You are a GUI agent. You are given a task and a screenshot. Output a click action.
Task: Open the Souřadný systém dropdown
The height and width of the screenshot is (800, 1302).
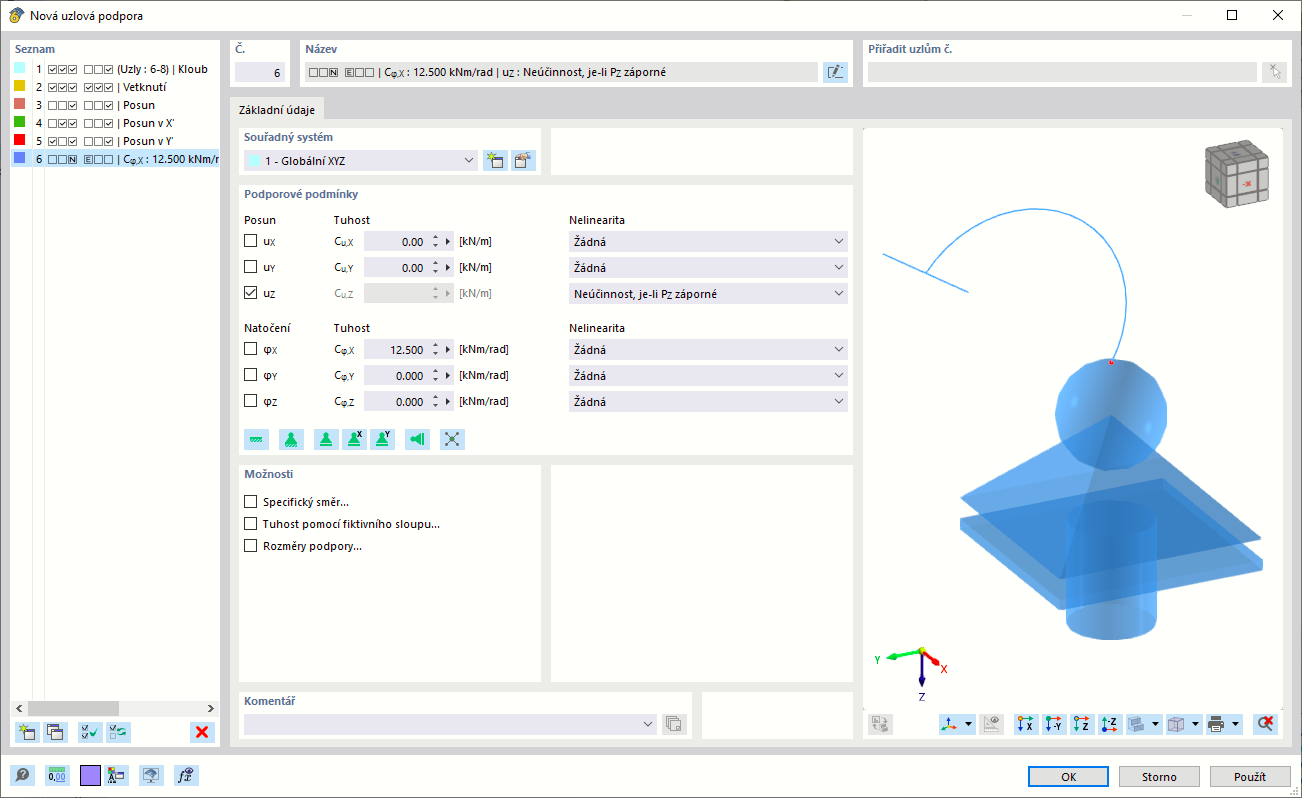(361, 161)
